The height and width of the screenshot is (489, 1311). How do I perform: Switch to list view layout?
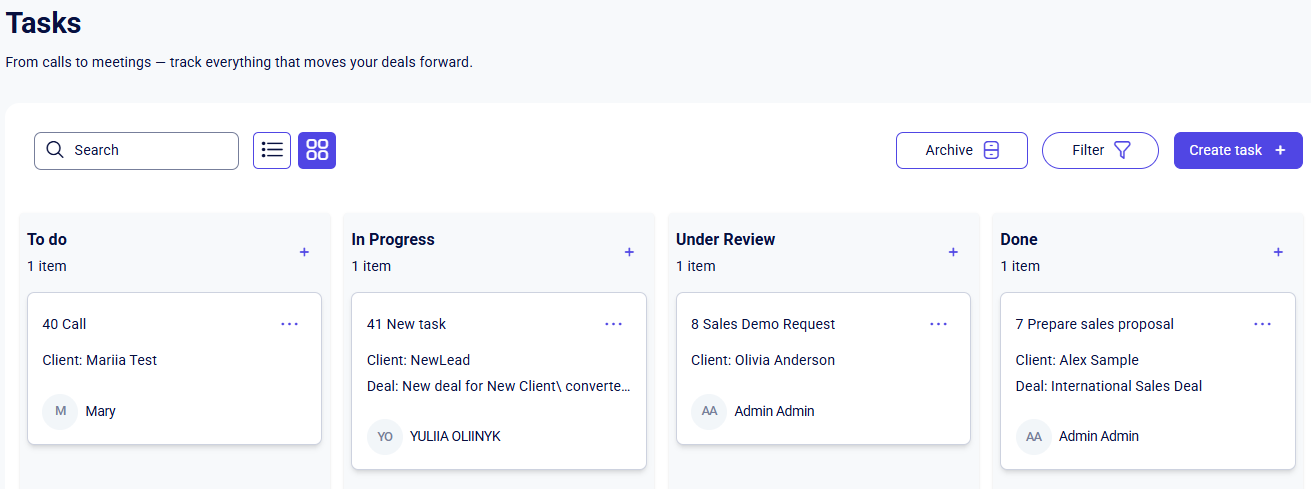click(x=272, y=150)
